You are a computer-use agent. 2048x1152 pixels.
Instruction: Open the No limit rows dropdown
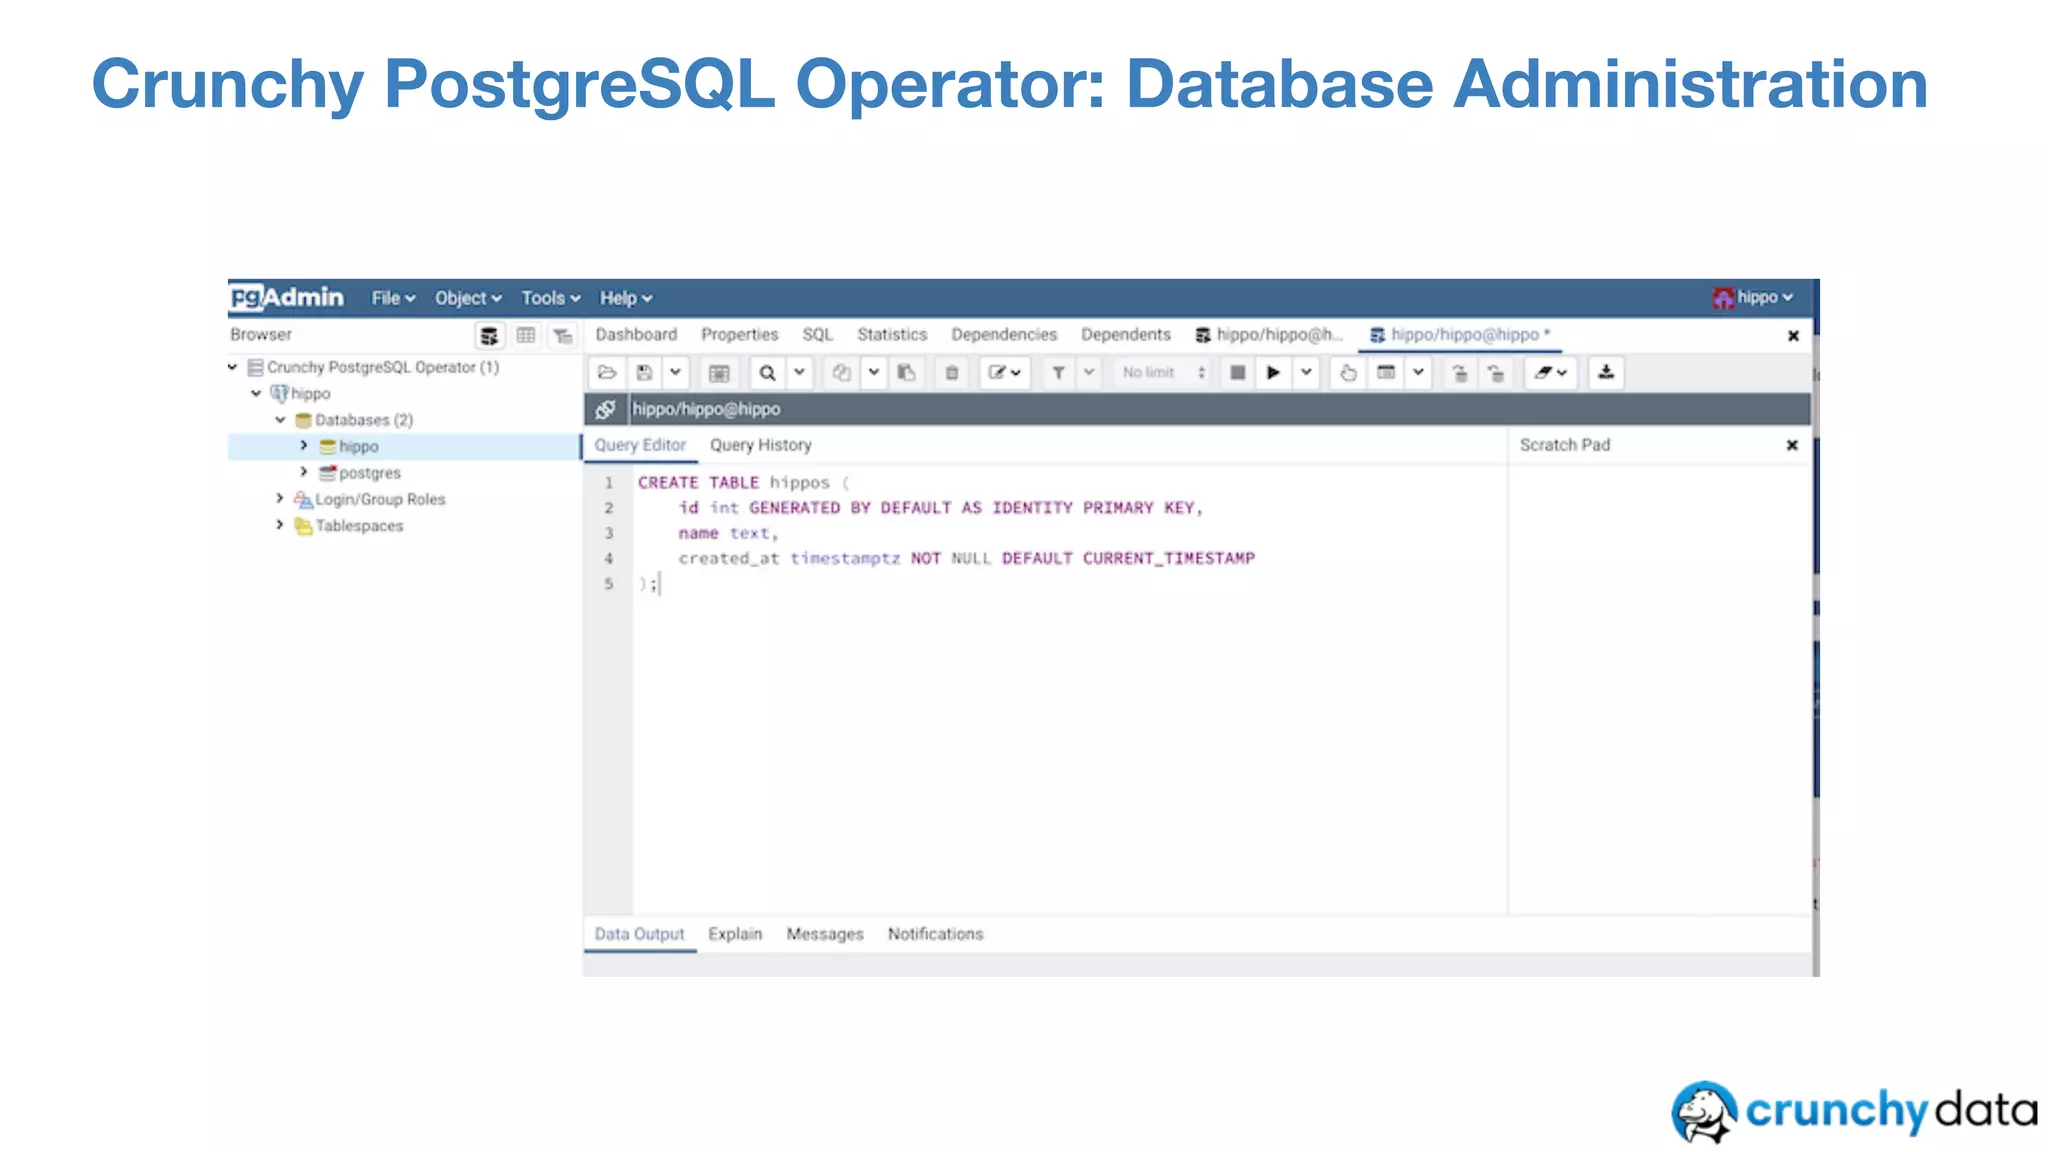tap(1163, 373)
